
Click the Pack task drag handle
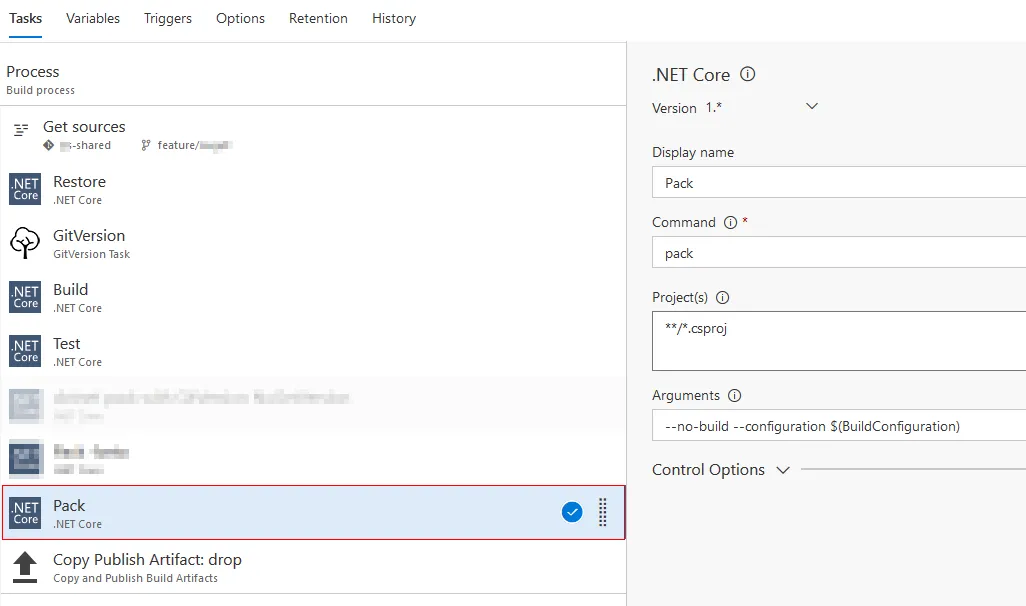(602, 512)
